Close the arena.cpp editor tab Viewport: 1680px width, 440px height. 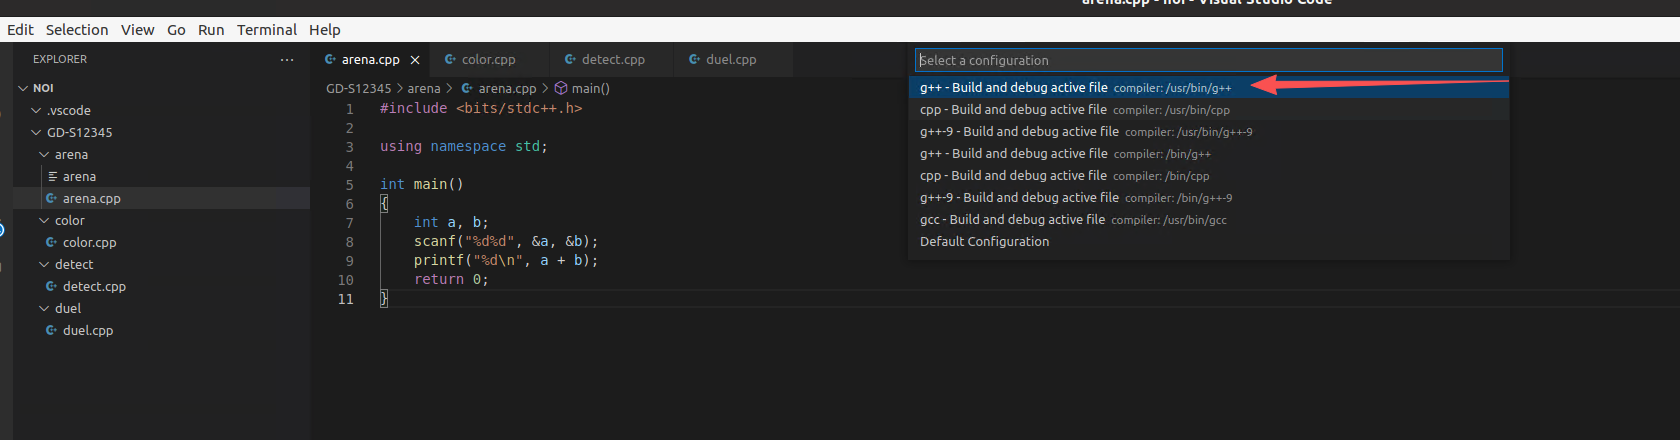point(415,60)
